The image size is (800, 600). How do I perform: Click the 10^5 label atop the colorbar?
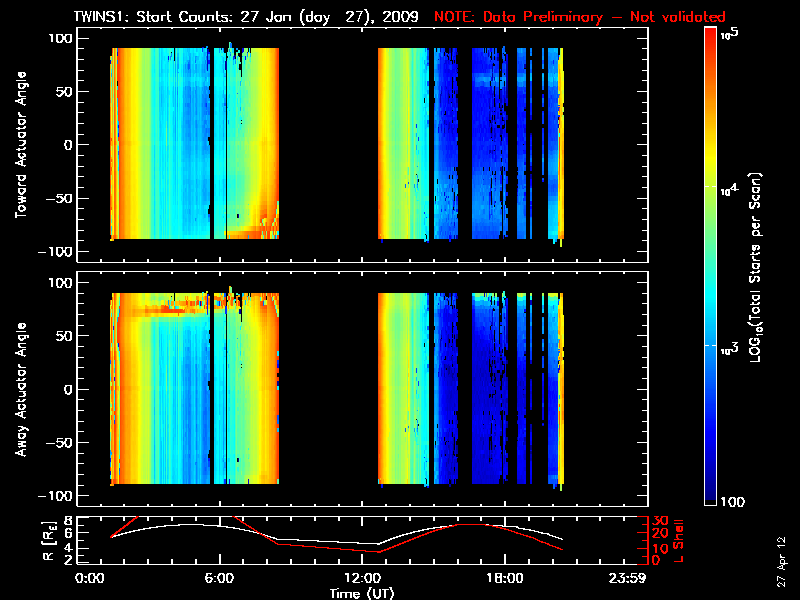[733, 32]
